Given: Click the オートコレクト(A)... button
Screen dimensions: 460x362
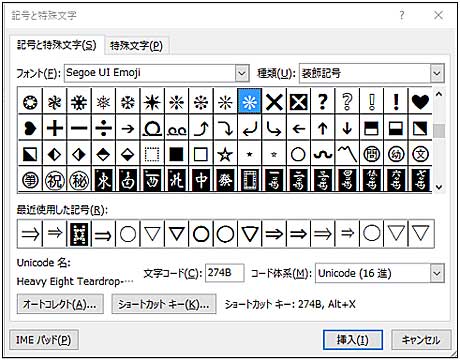Looking at the screenshot, I should click(60, 304).
